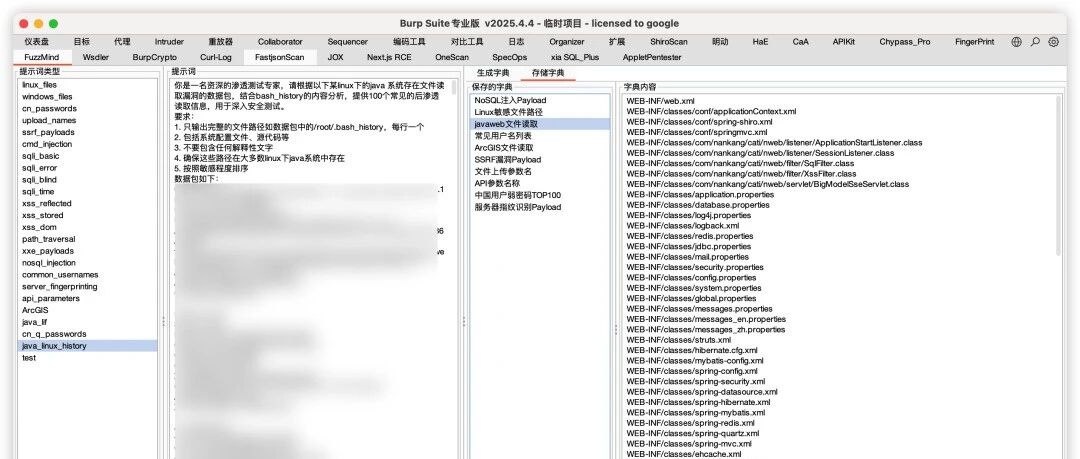1080x459 pixels.
Task: Open the Next.js RCE tab
Action: 388,57
